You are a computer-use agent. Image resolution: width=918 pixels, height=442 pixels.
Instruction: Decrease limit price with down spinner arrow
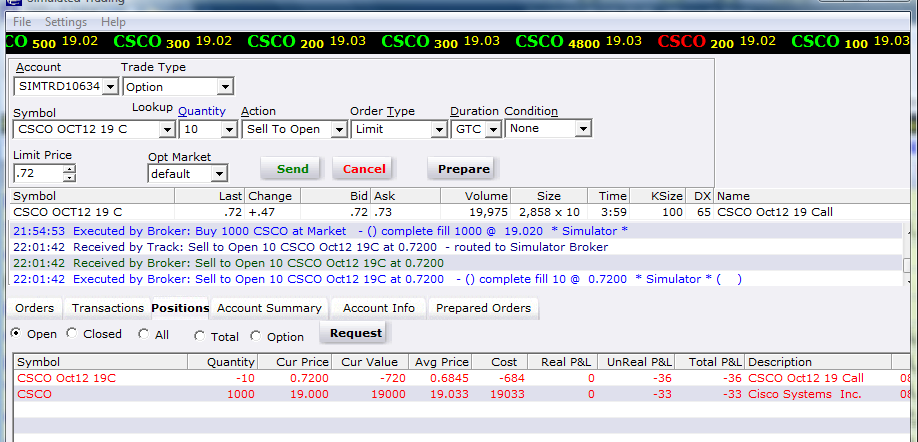click(x=70, y=177)
